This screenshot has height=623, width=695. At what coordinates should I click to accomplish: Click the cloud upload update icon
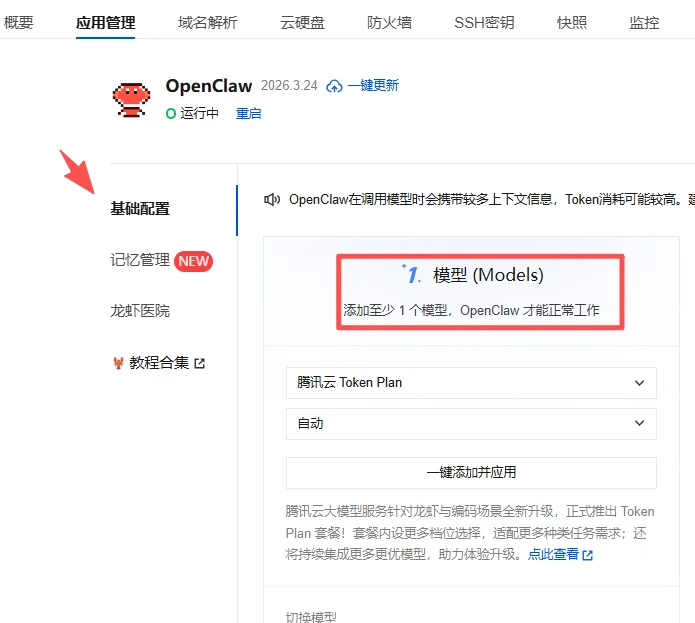tap(334, 86)
